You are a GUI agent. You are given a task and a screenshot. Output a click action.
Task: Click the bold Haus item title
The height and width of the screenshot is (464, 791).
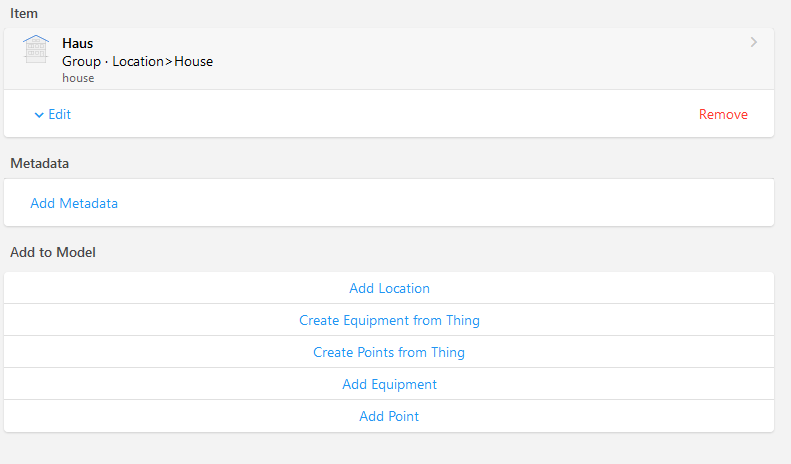click(x=77, y=44)
